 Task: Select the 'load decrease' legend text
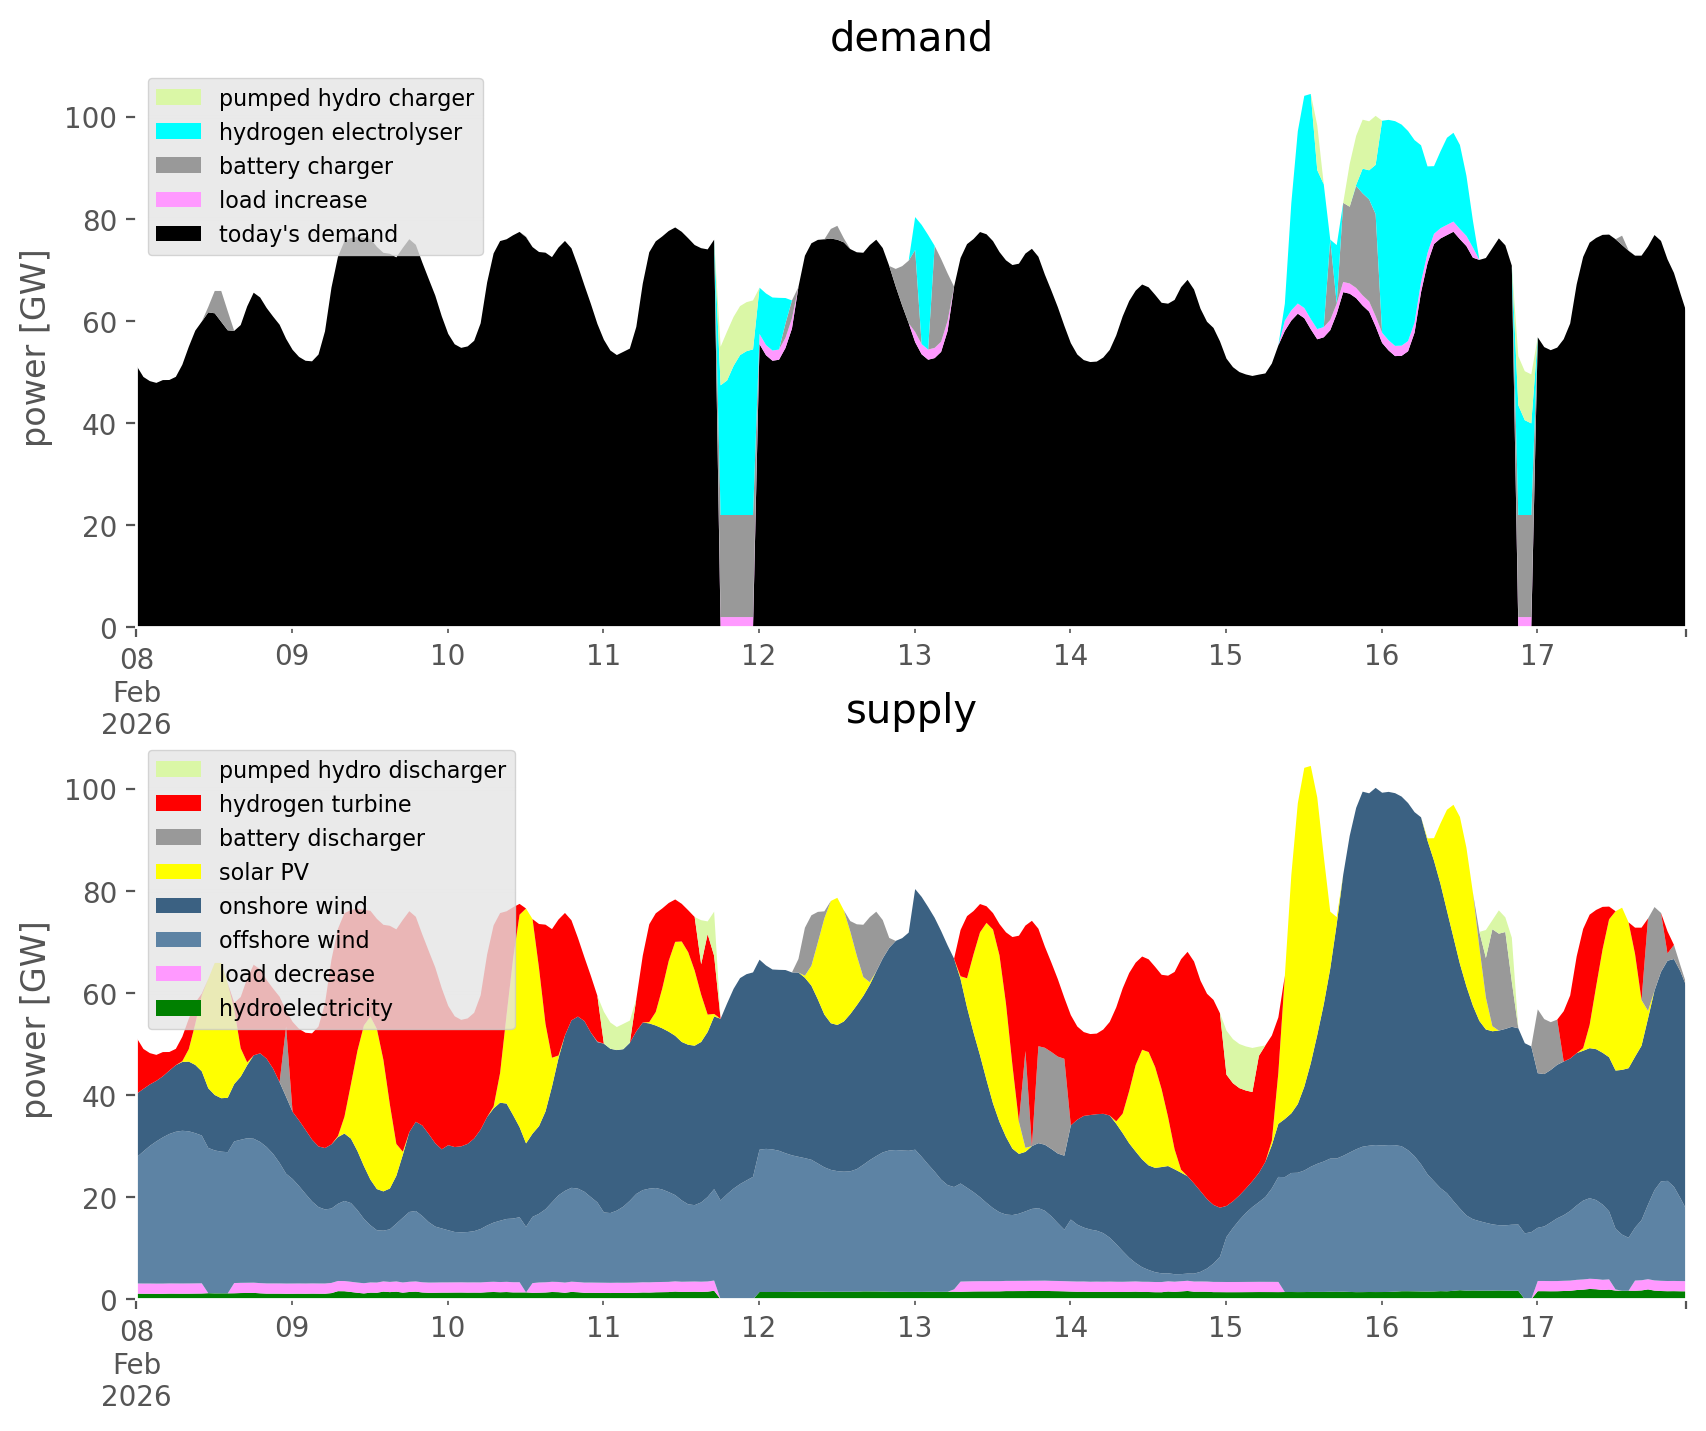point(296,974)
